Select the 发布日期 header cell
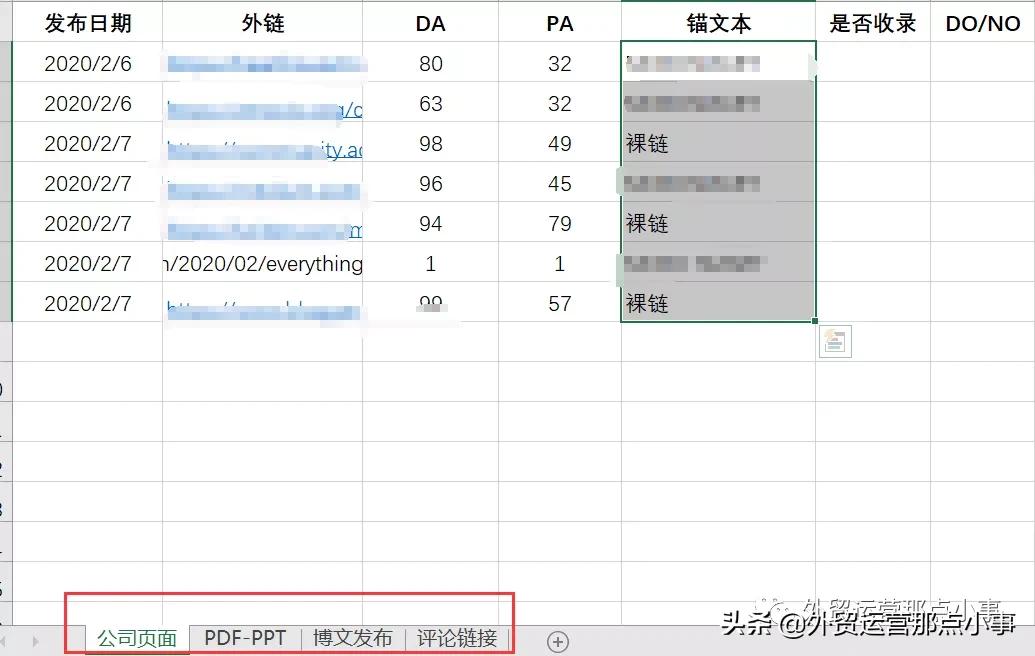The image size is (1035, 656). 88,23
